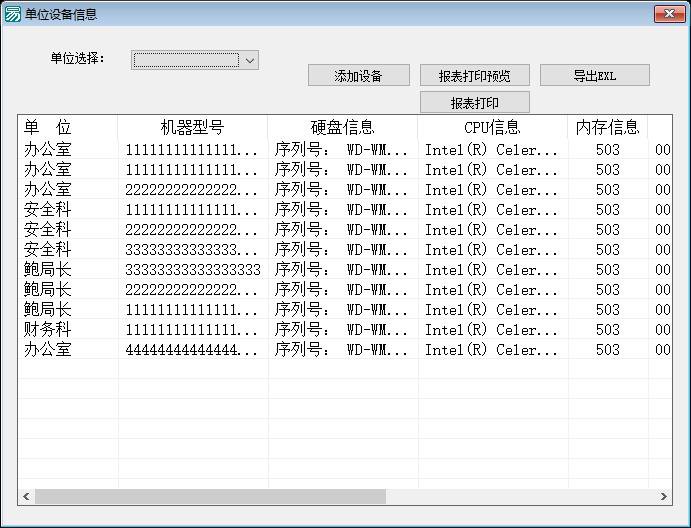The width and height of the screenshot is (691, 528).
Task: Click the 导出EXL export button
Action: click(x=594, y=76)
